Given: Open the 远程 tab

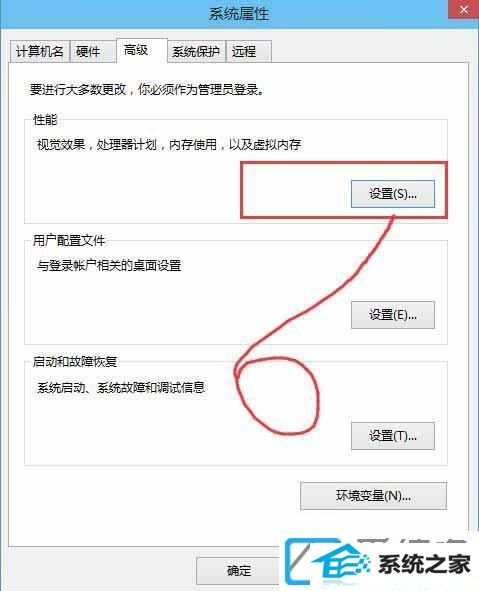Looking at the screenshot, I should pos(248,51).
